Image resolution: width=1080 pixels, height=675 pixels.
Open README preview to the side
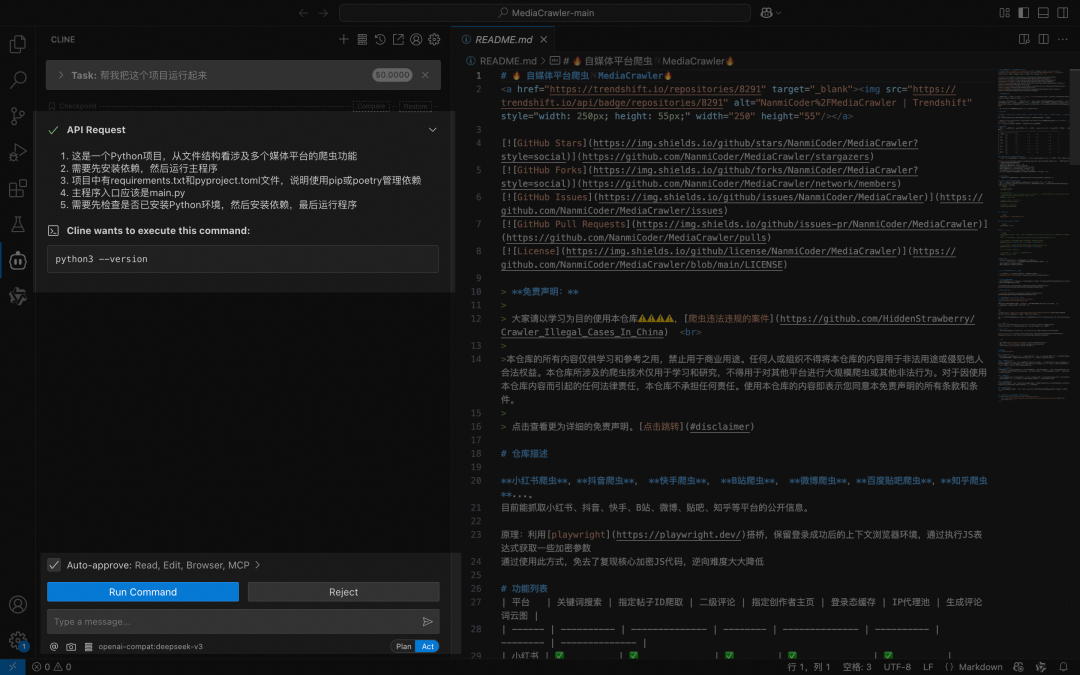coord(1024,39)
